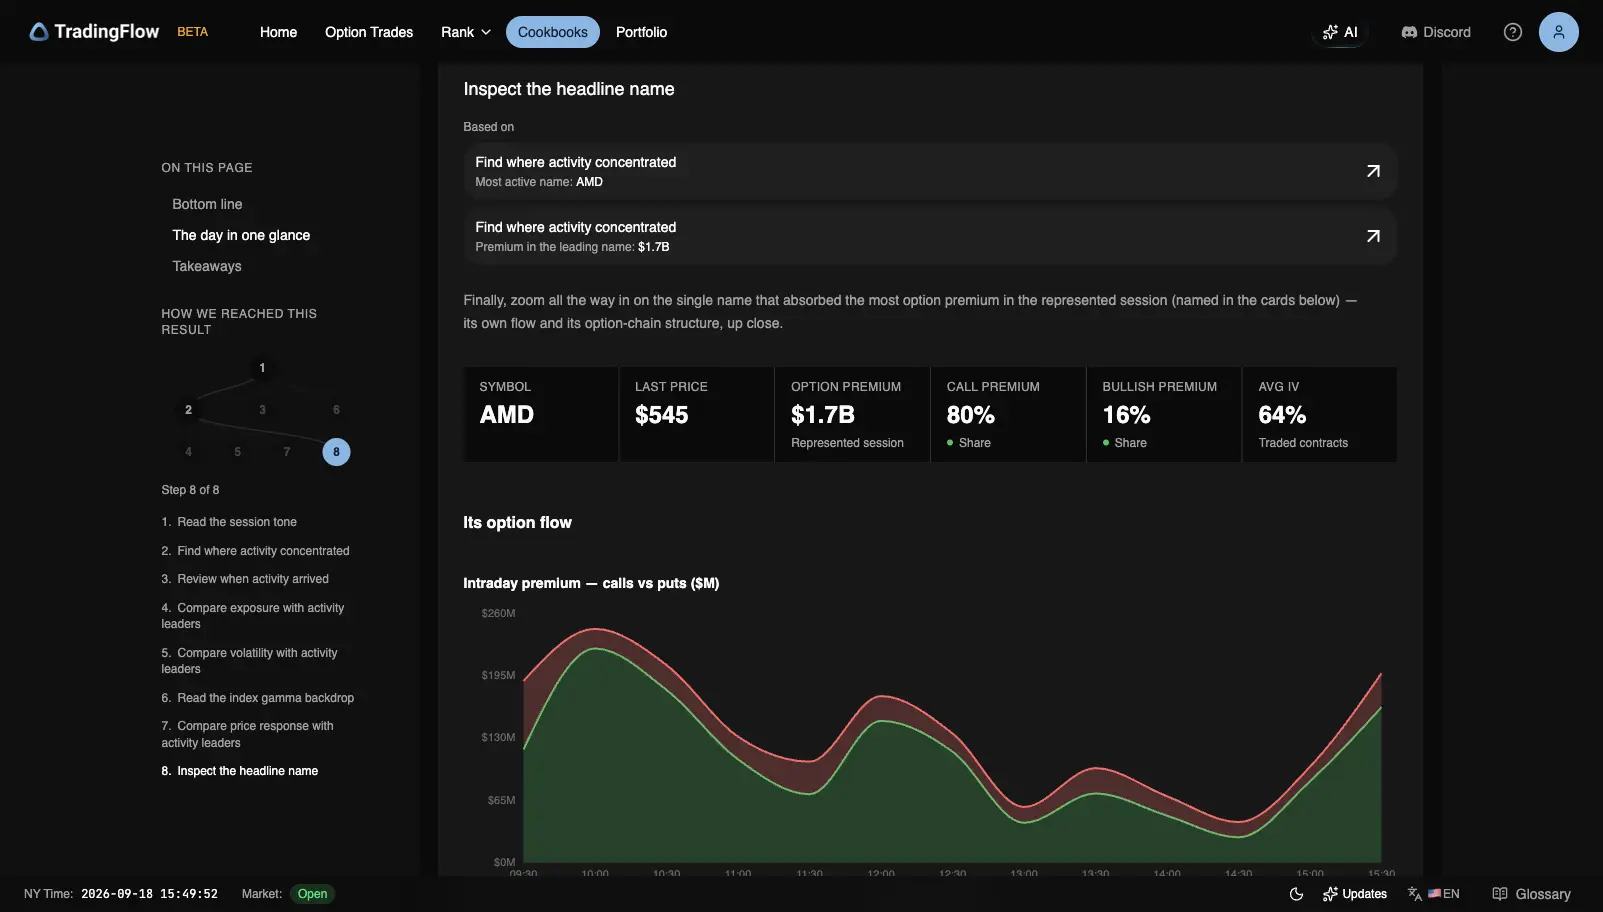This screenshot has height=912, width=1603.
Task: Select step node 3 in the graph
Action: point(262,410)
